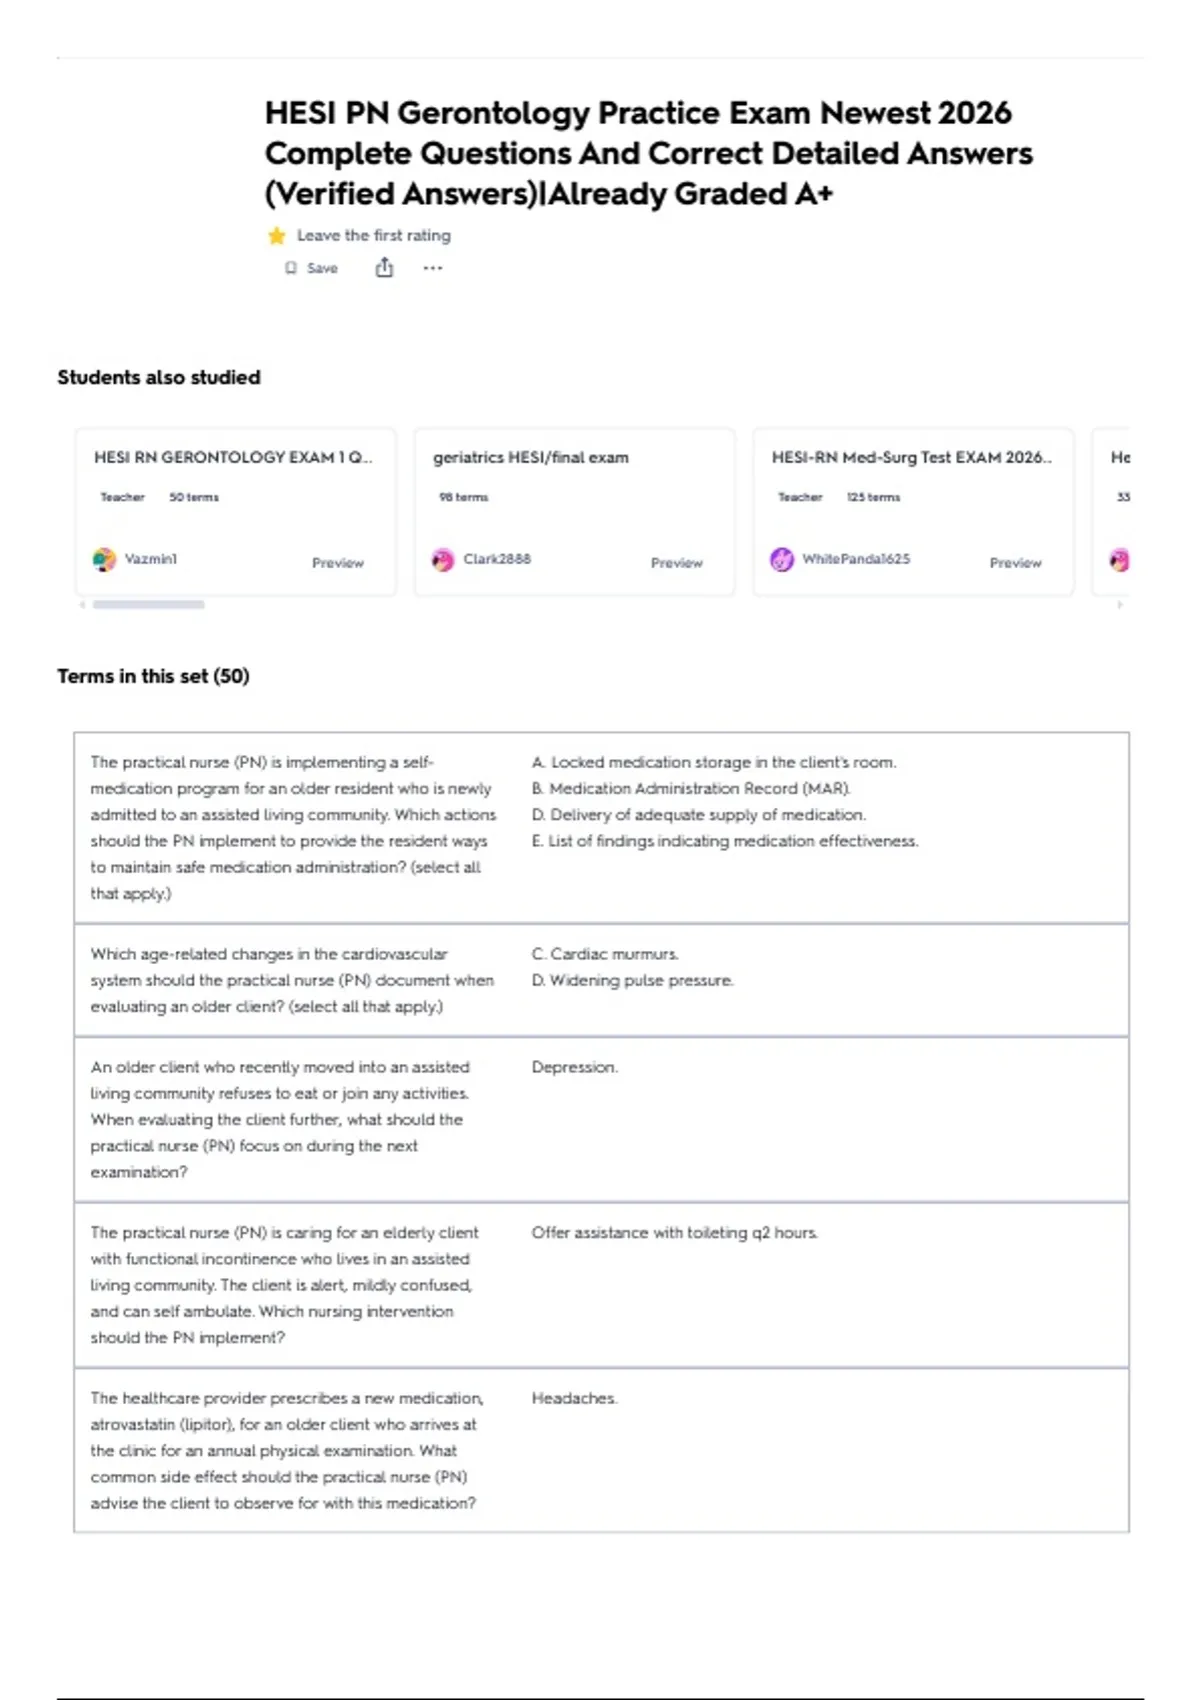Click the partially visible fourth card avatar
The width and height of the screenshot is (1200, 1700).
1120,560
